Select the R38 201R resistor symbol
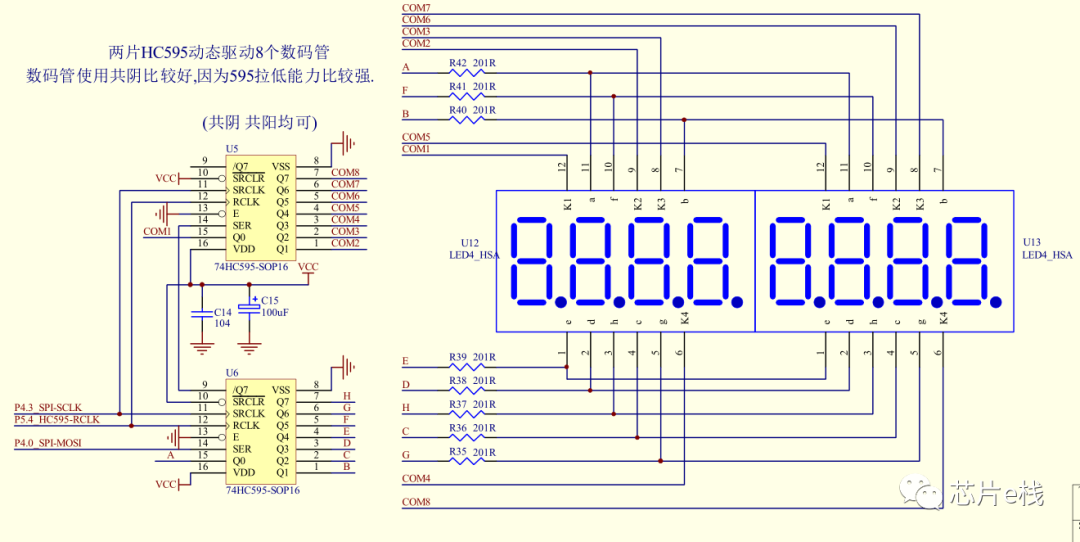The height and width of the screenshot is (542, 1080). [466, 390]
